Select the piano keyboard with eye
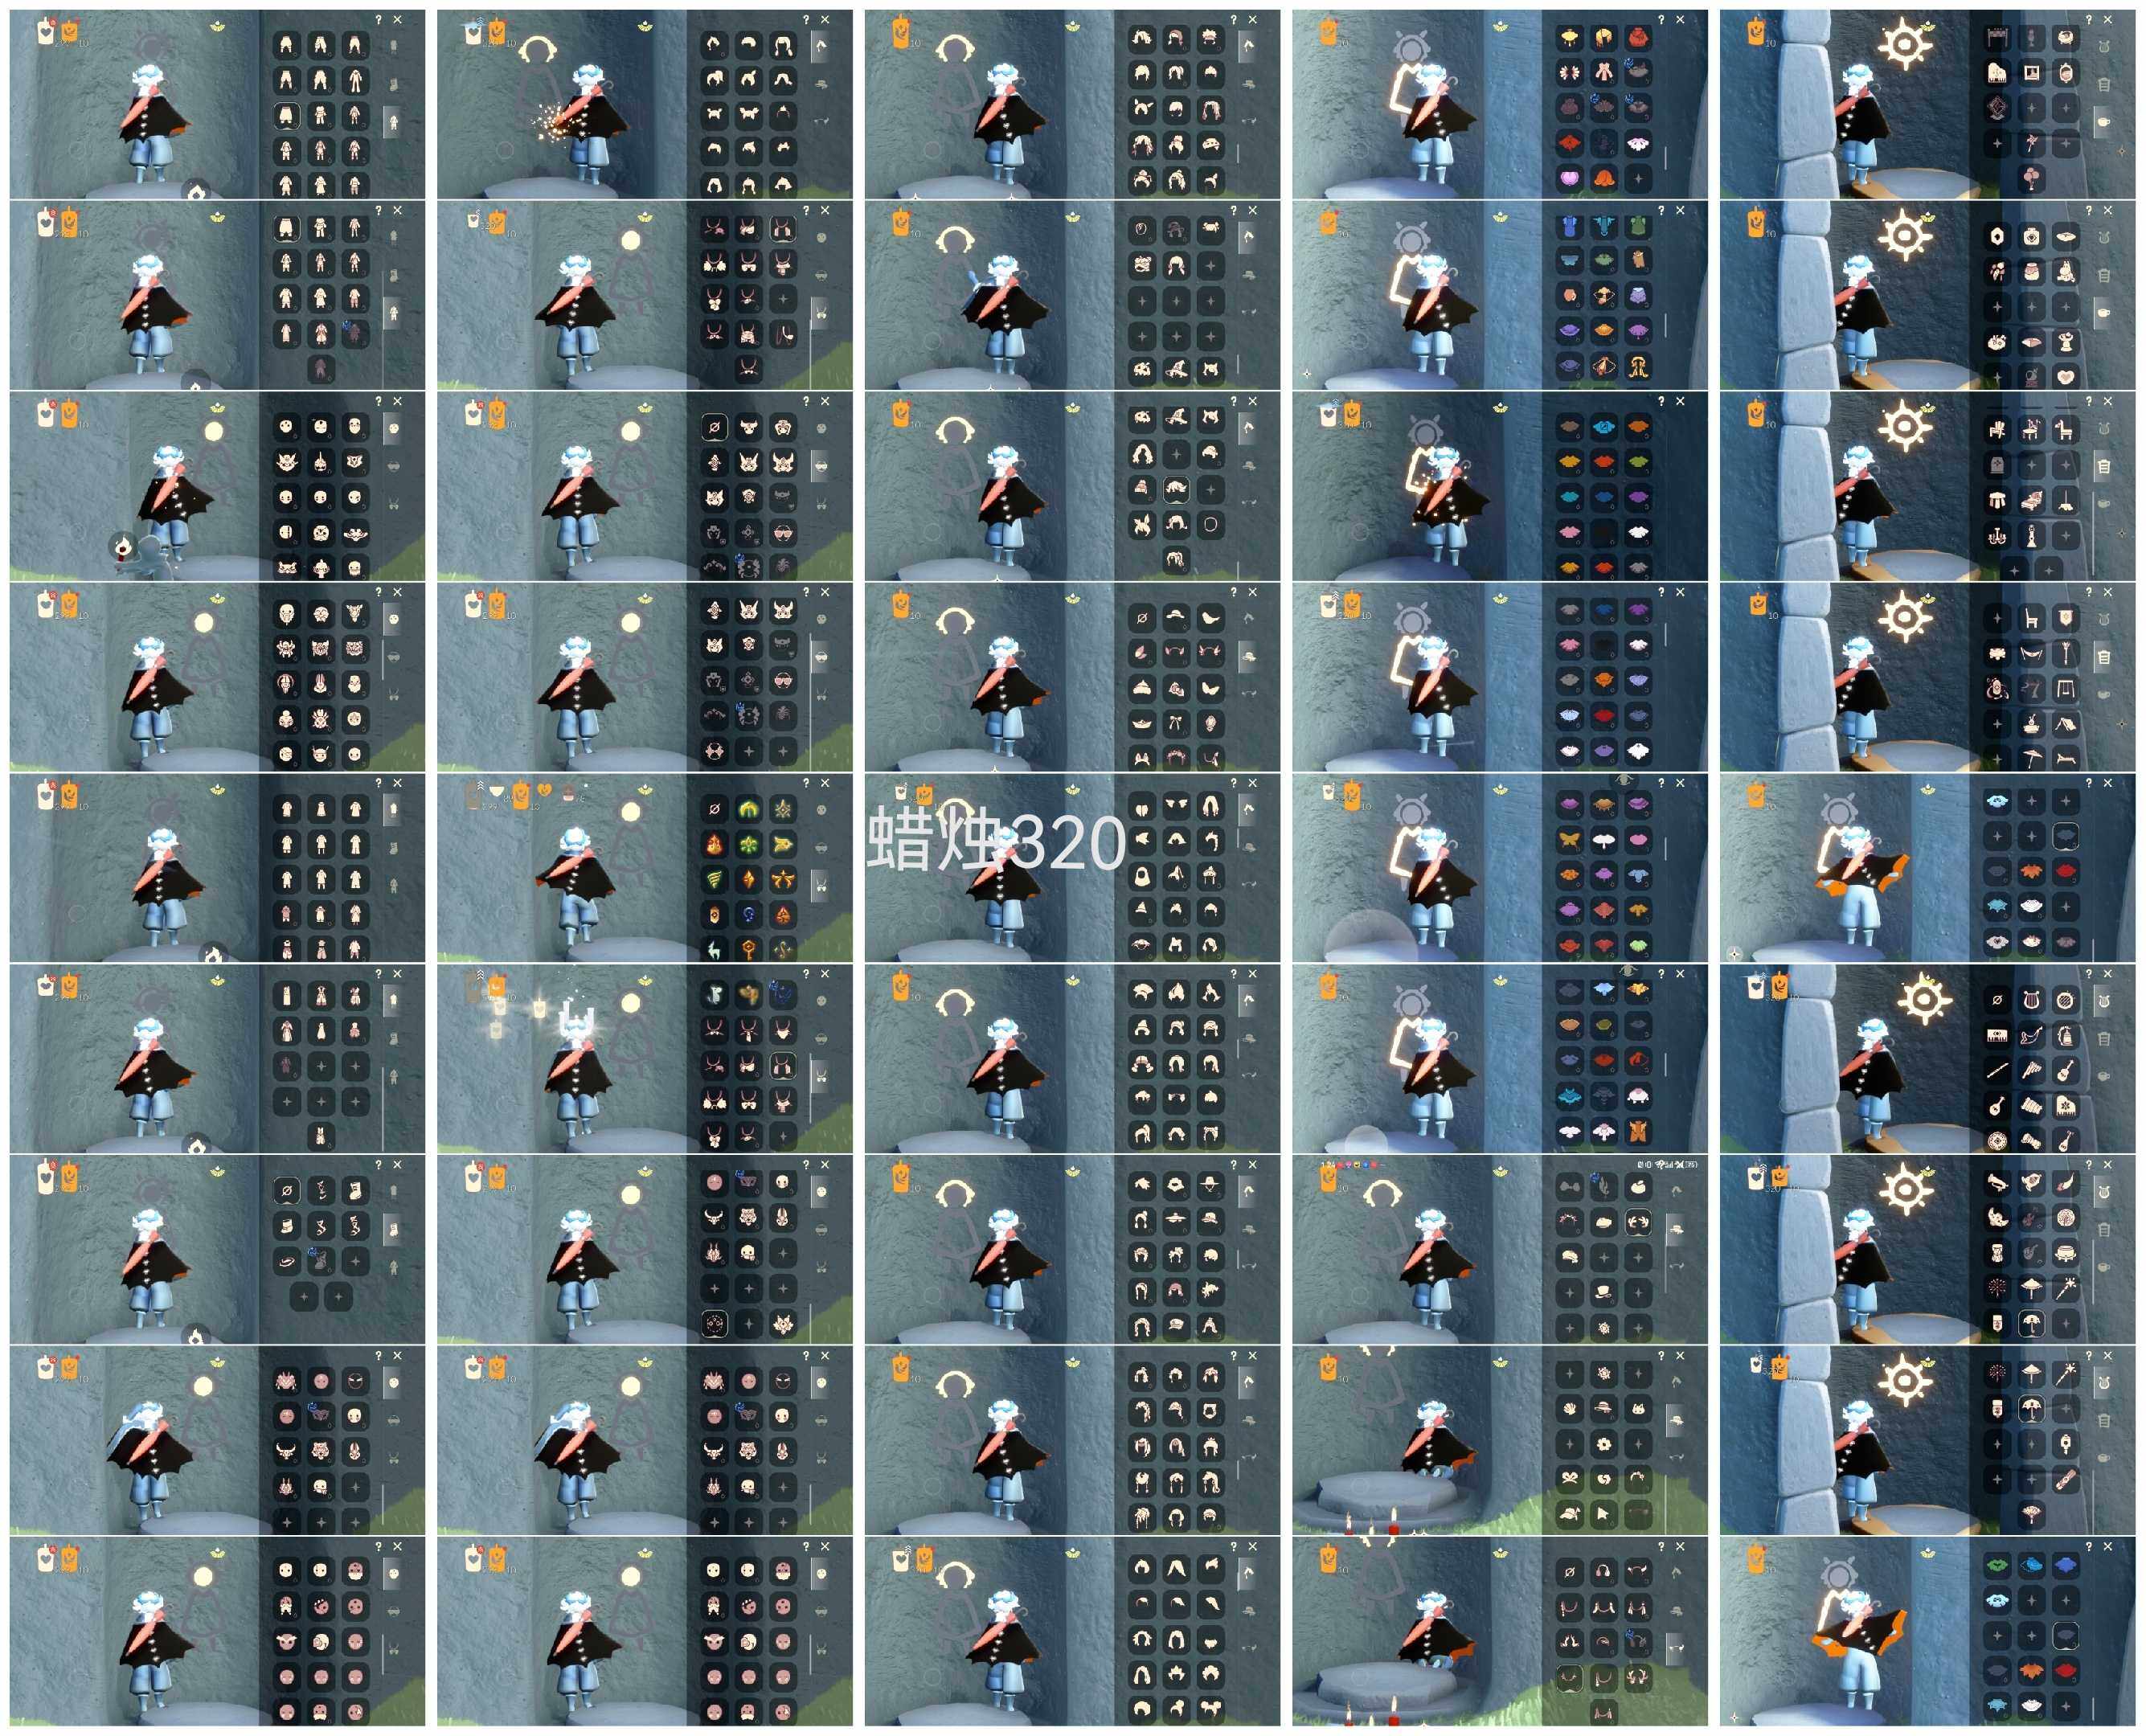This screenshot has height=1736, width=2146. (1997, 1036)
